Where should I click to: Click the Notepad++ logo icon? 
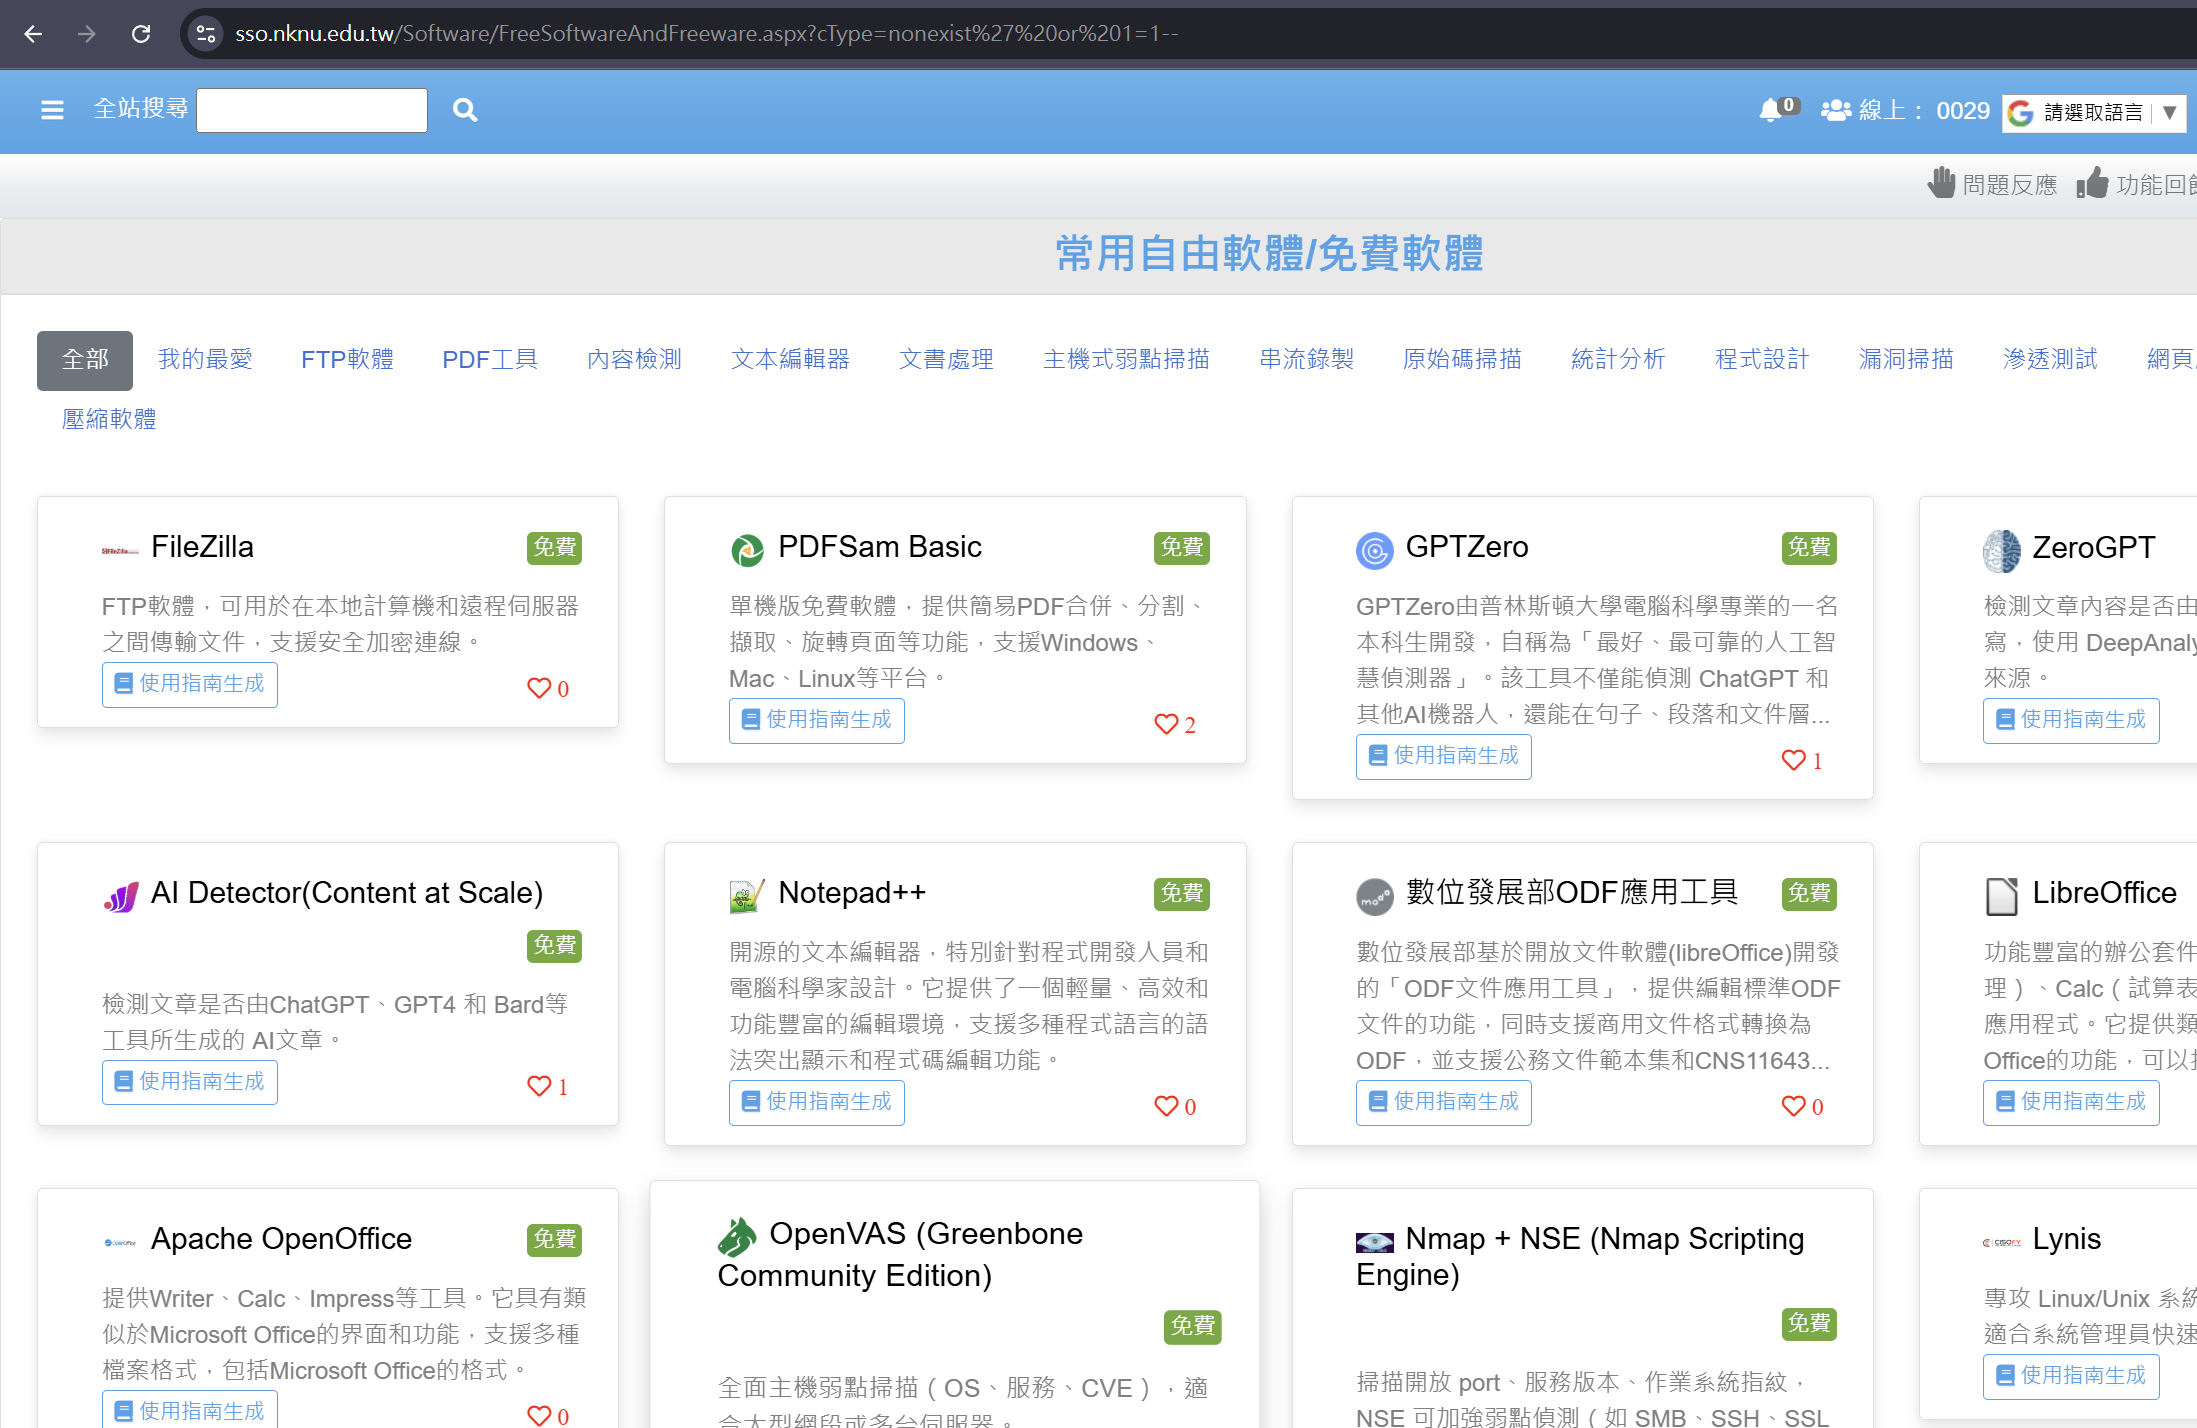tap(747, 896)
